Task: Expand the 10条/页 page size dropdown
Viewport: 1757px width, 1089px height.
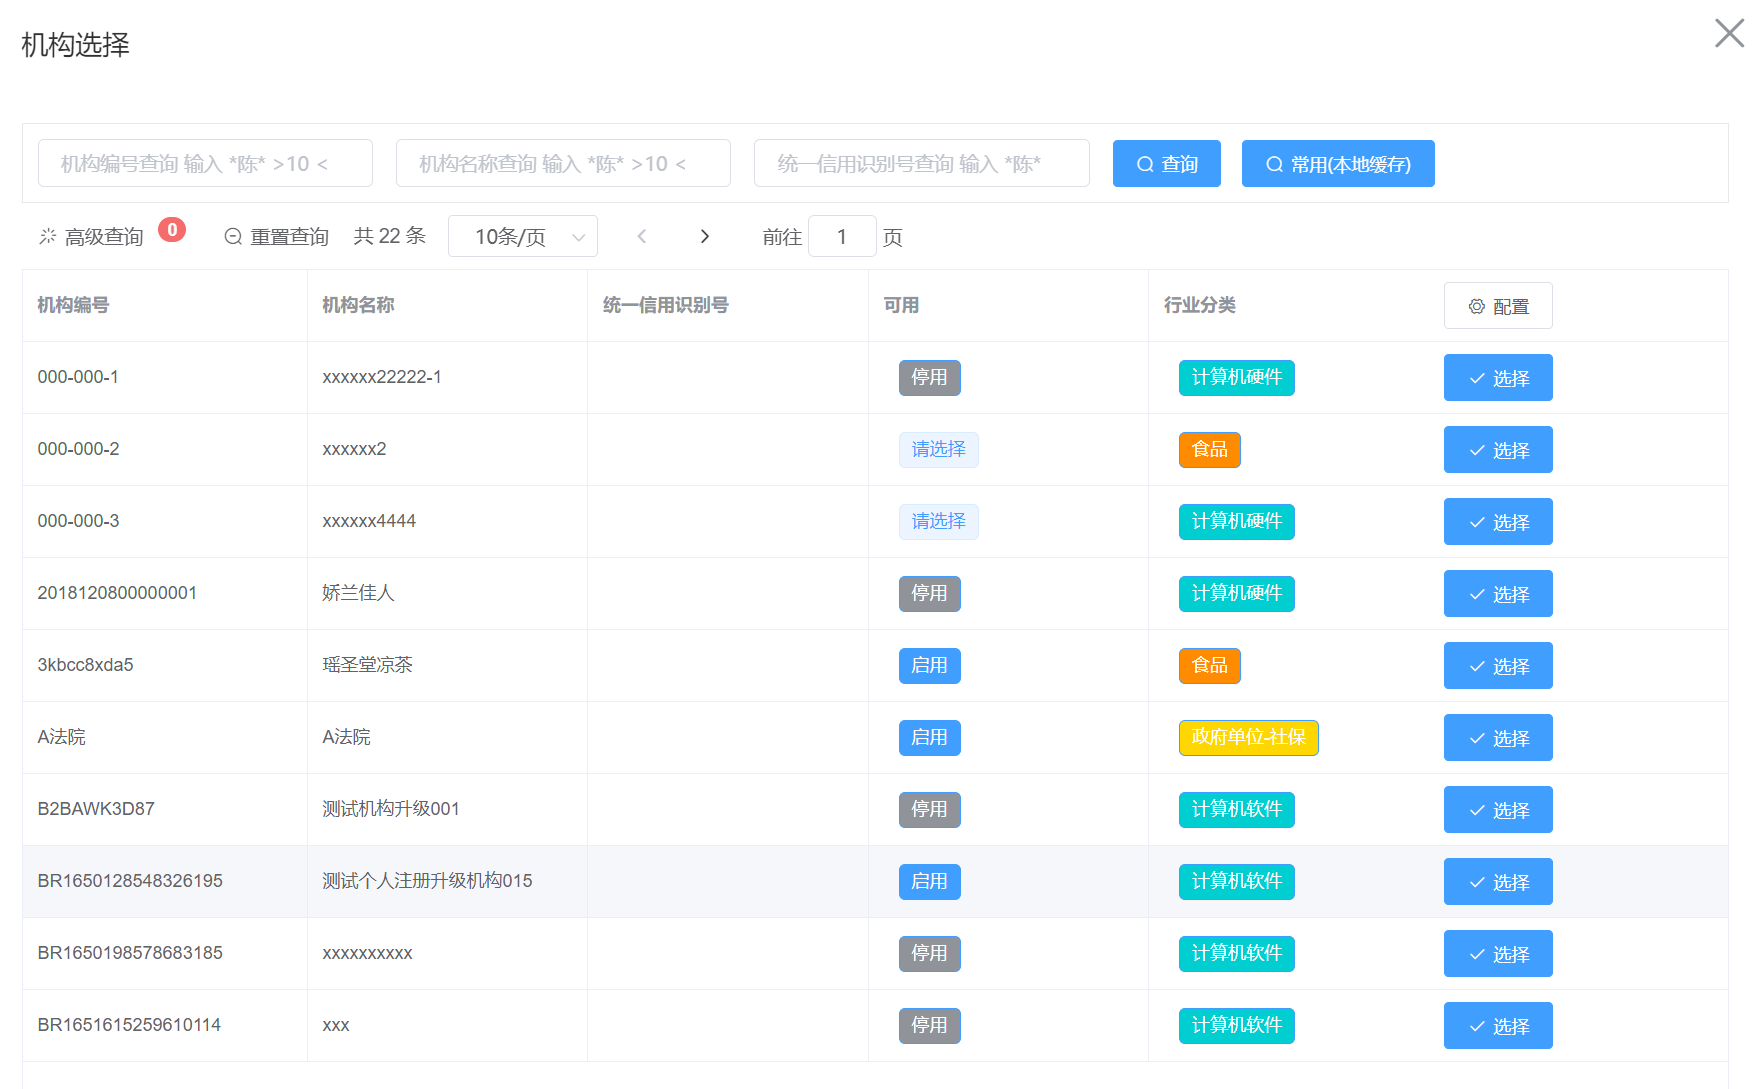Action: [522, 237]
